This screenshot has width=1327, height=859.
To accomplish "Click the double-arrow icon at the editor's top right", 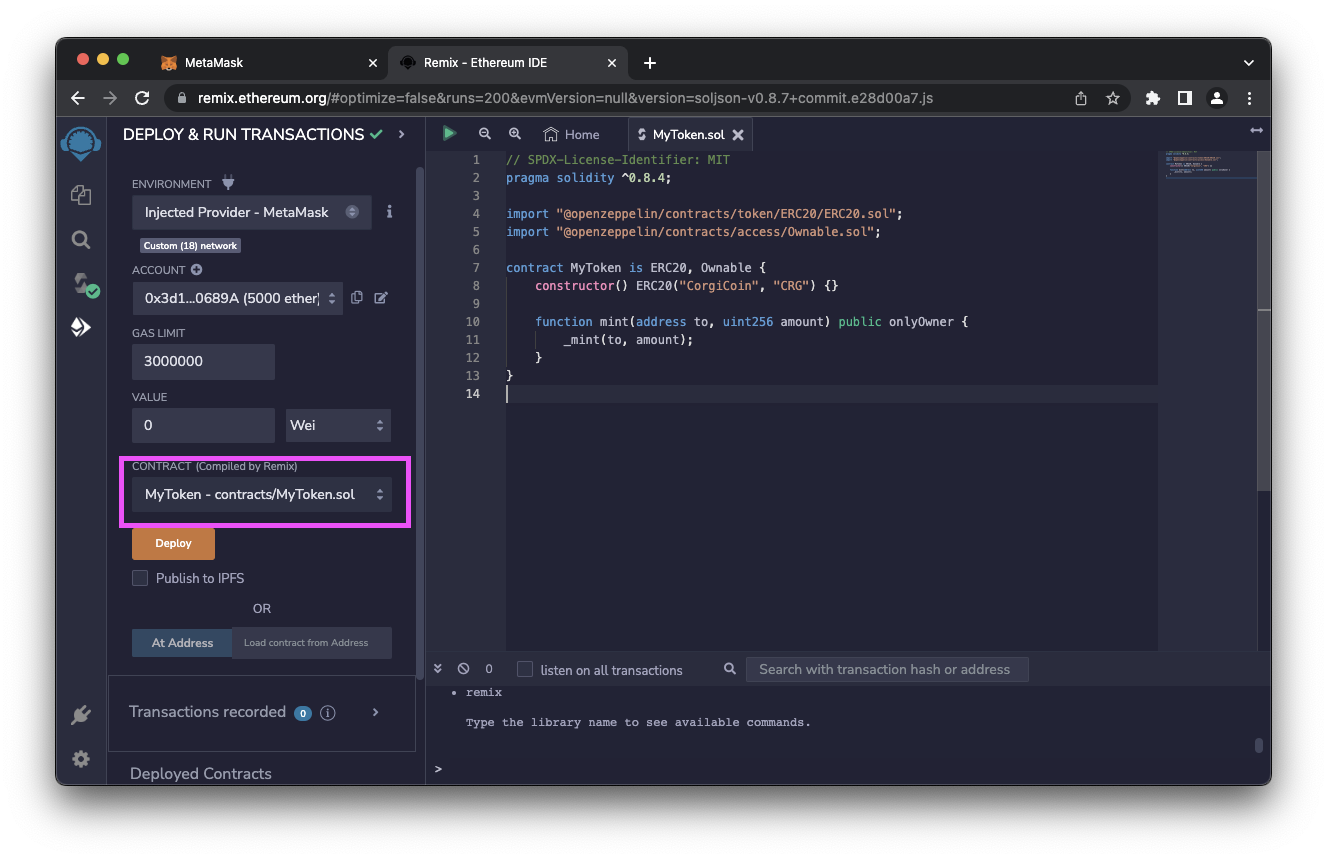I will click(x=1256, y=131).
